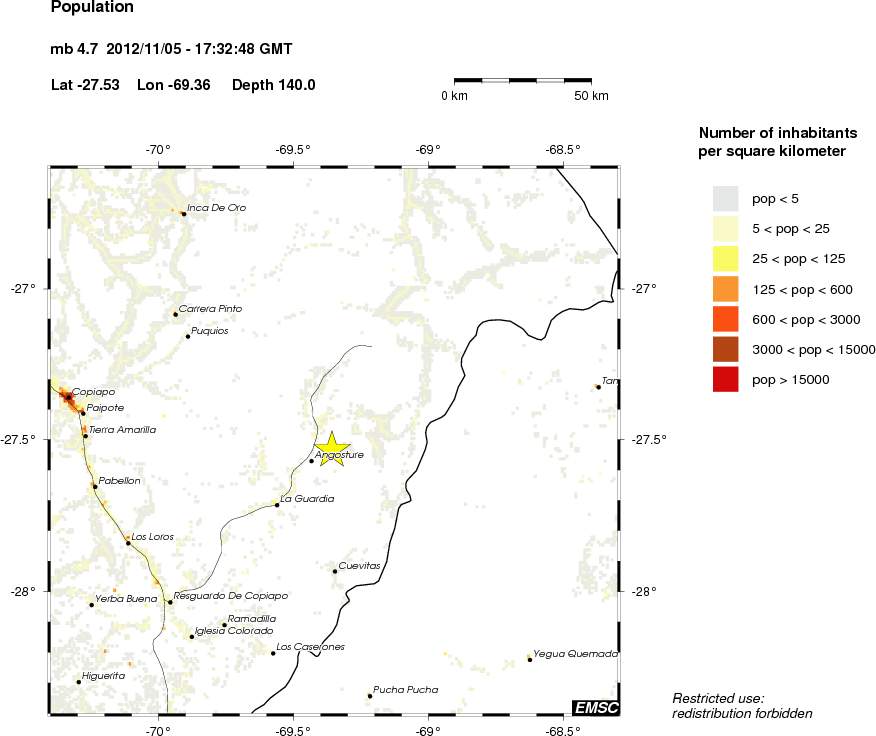Select the Copiapo city marker
The image size is (876, 736).
click(68, 397)
